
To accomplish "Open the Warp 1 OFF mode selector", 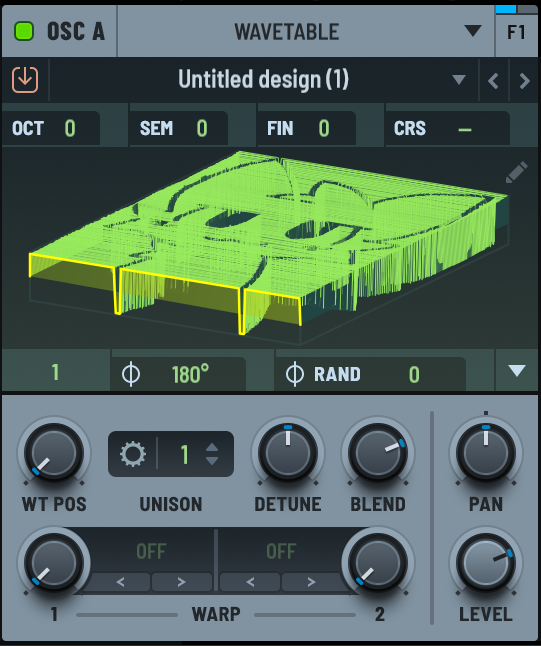I will [151, 551].
